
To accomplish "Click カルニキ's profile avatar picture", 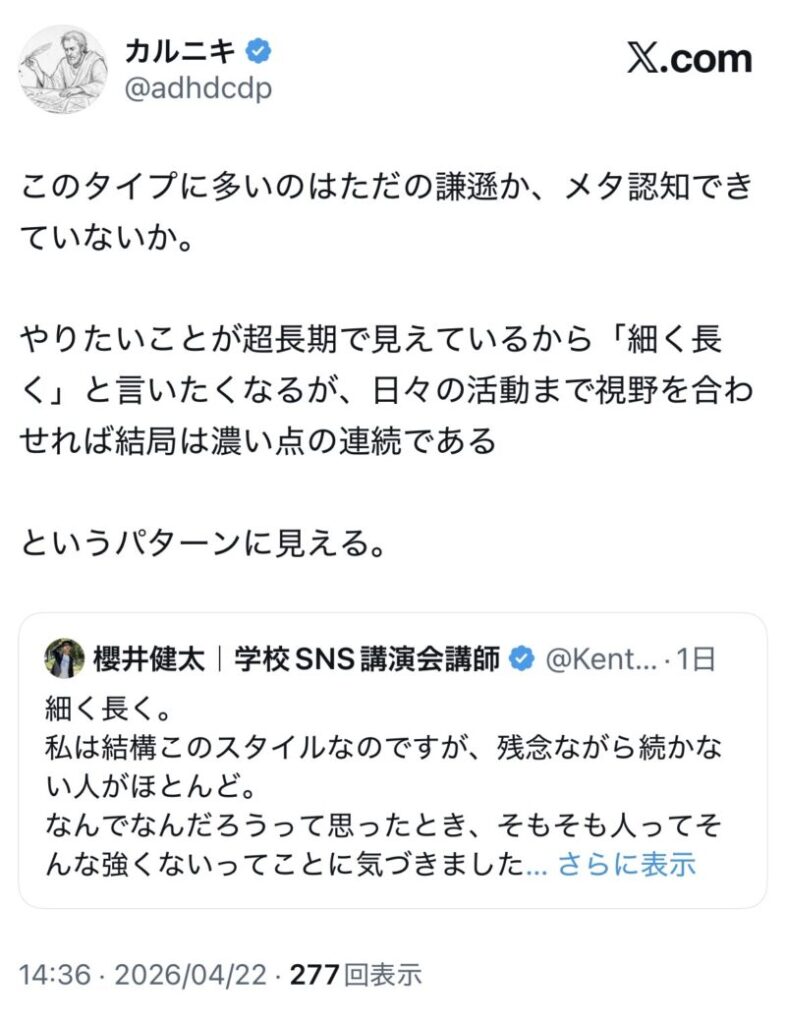I will click(x=63, y=68).
